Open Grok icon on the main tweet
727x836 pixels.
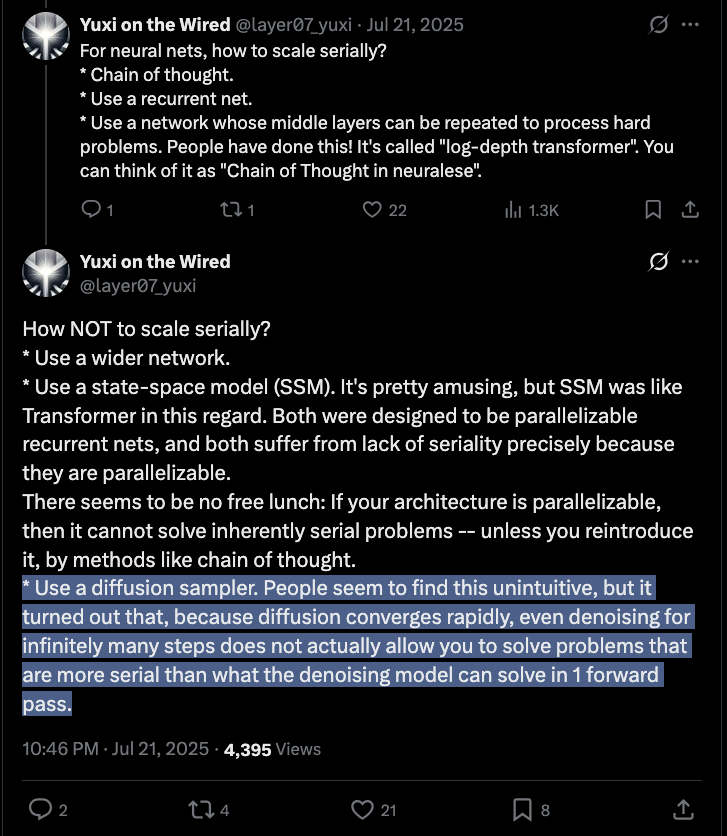[658, 261]
